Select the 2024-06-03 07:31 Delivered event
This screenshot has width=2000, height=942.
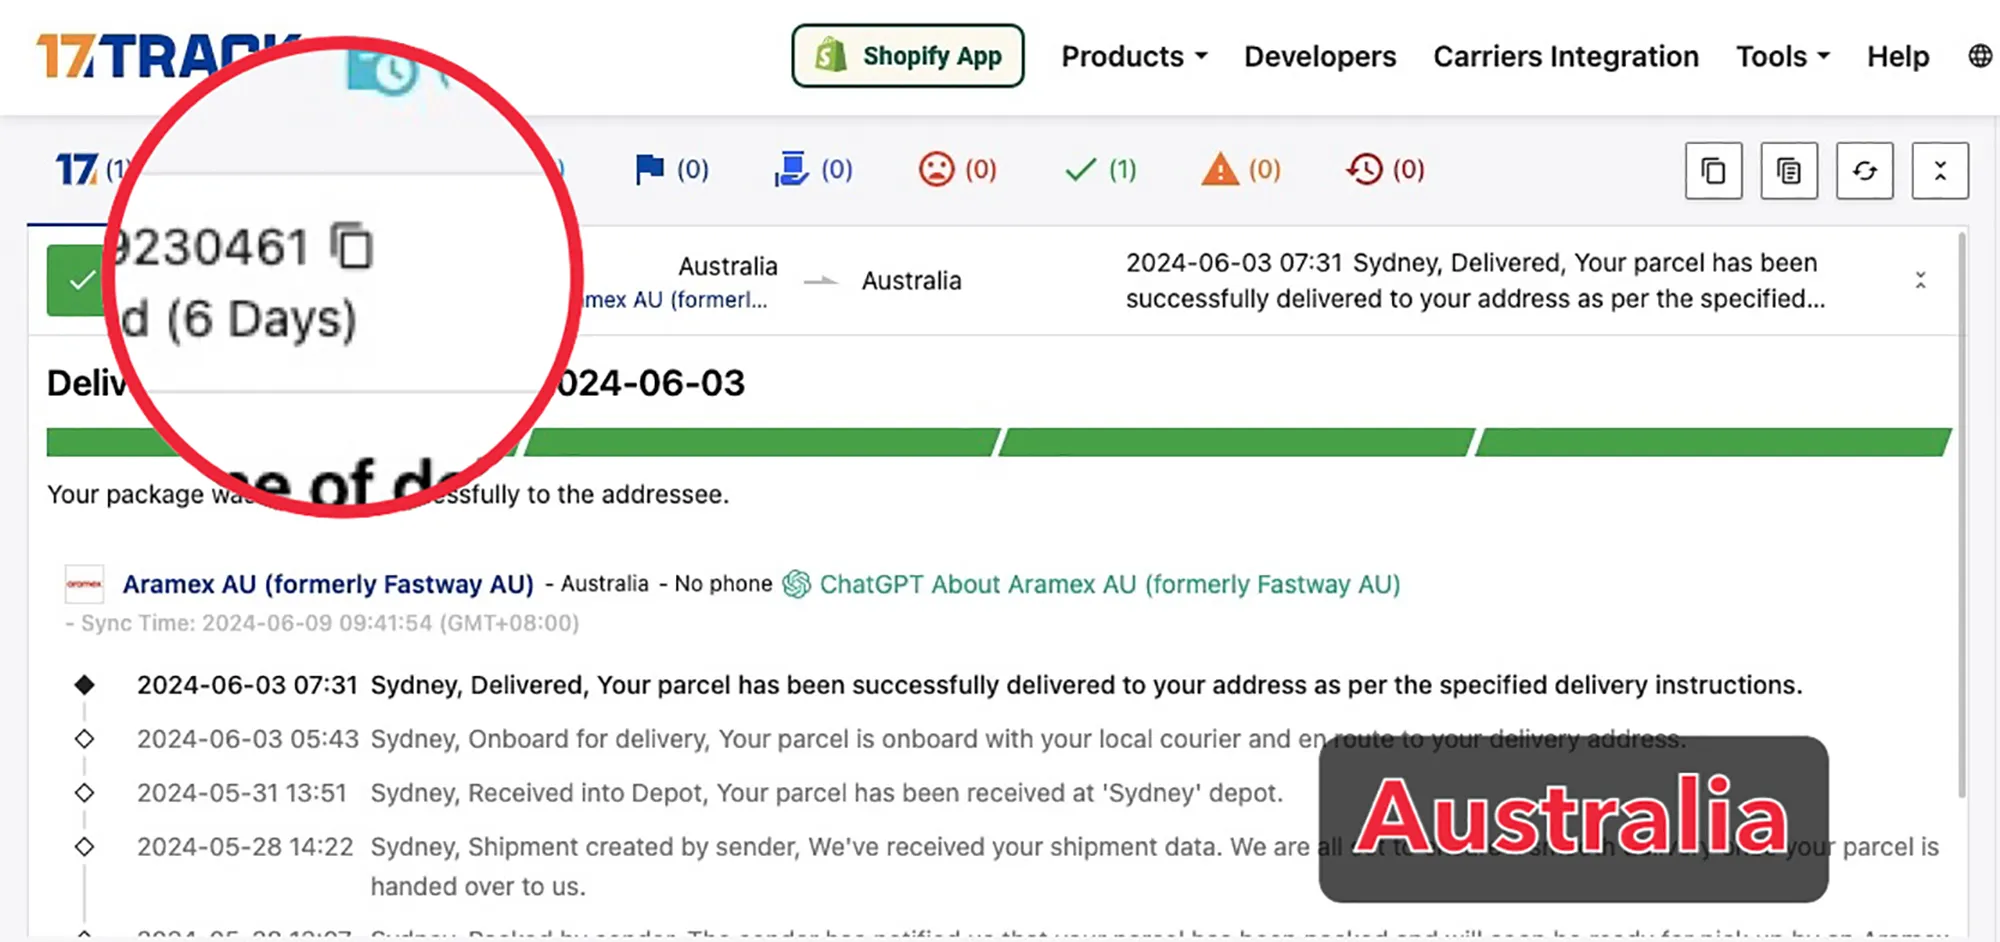969,685
